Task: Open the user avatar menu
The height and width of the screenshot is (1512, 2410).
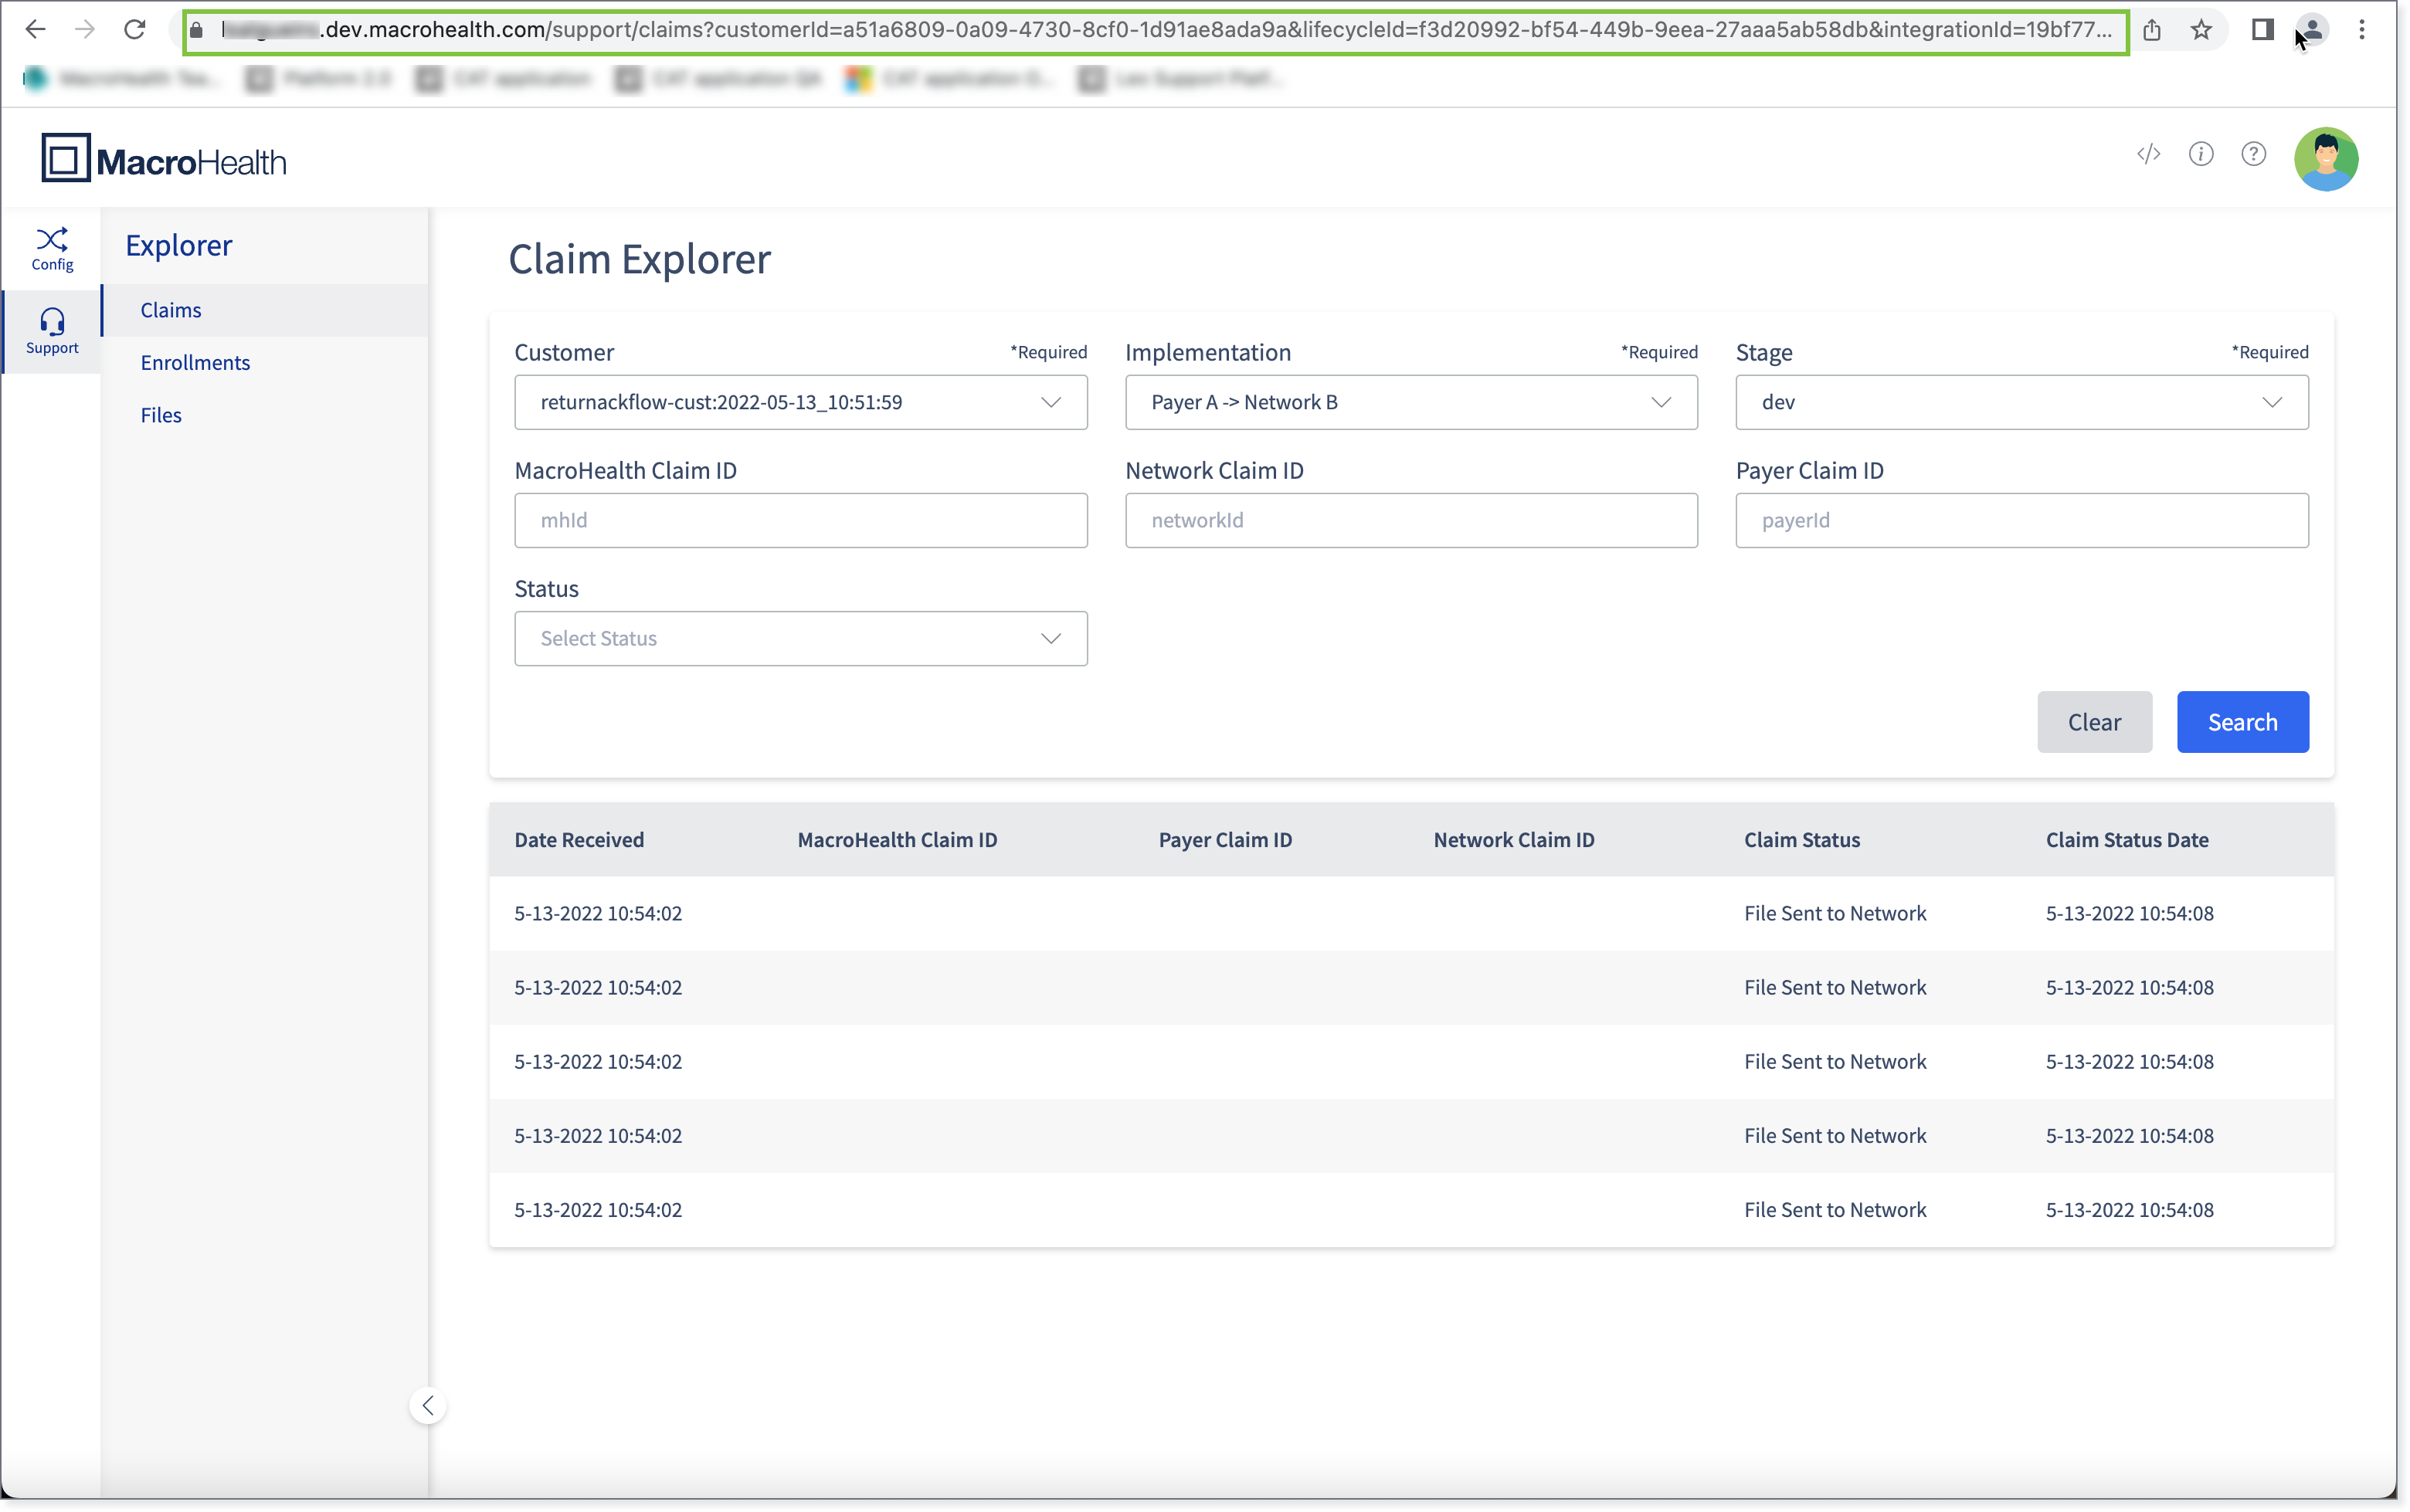Action: 2326,159
